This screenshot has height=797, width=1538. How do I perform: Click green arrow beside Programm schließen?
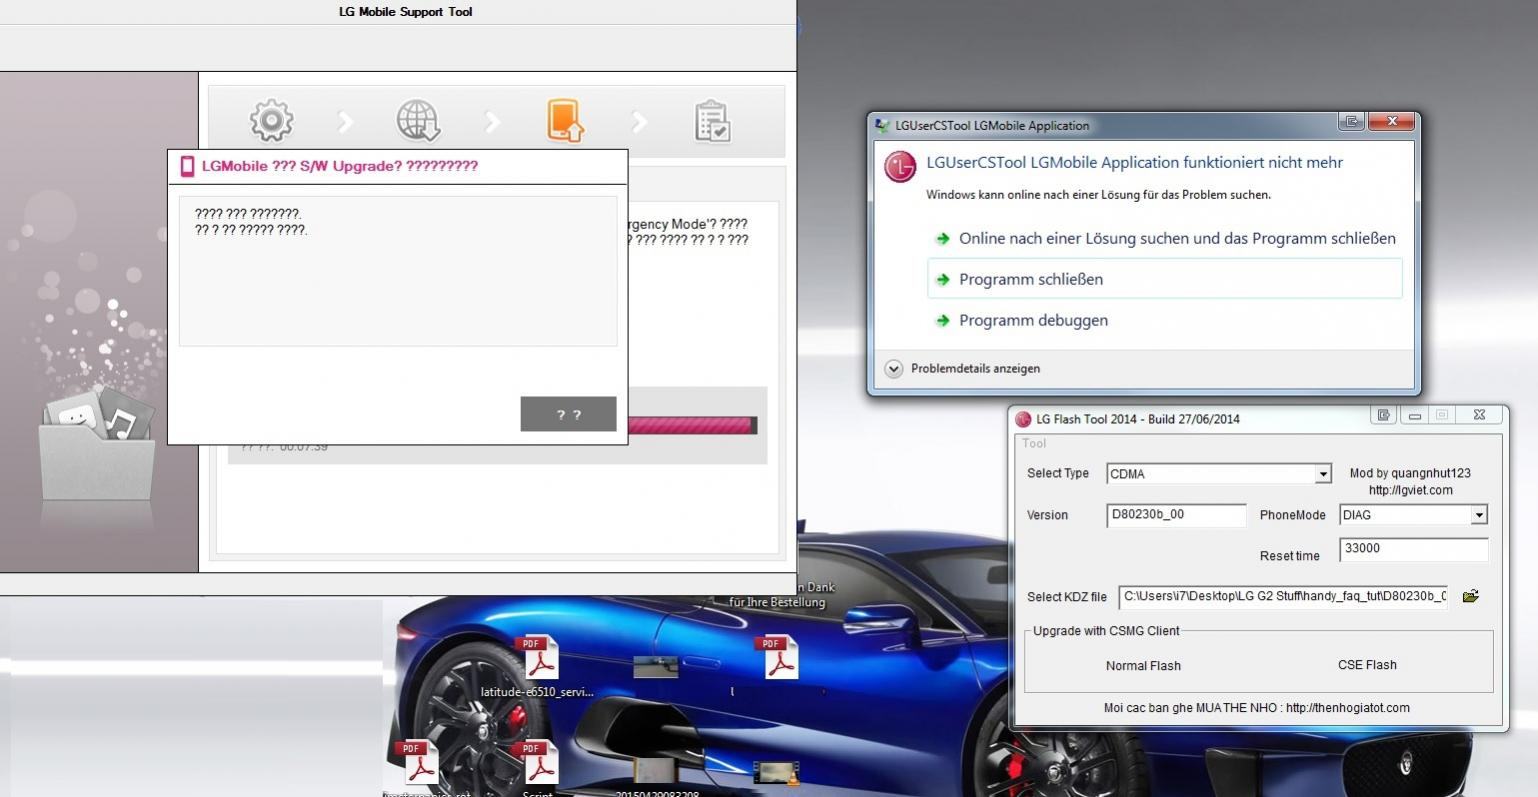(x=942, y=279)
